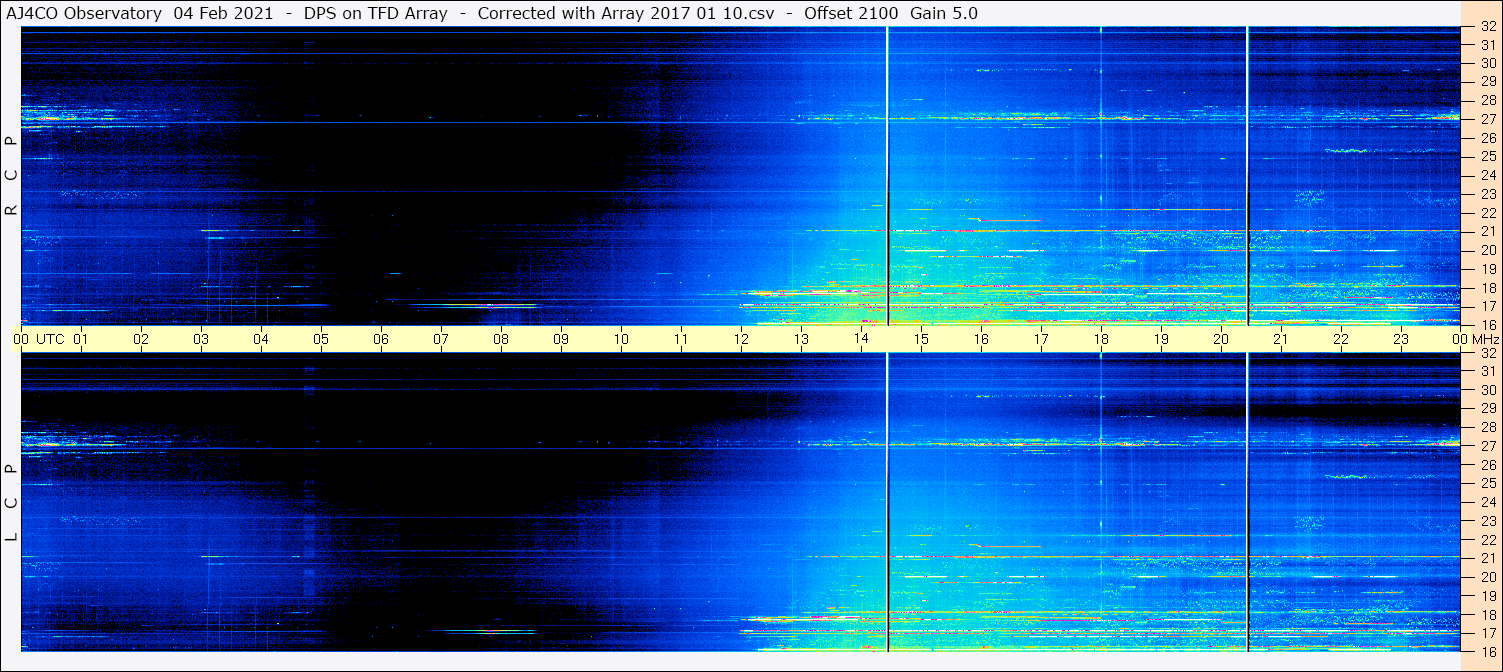
Task: Click the 29 MHz tick in LCP panel
Action: click(1488, 409)
